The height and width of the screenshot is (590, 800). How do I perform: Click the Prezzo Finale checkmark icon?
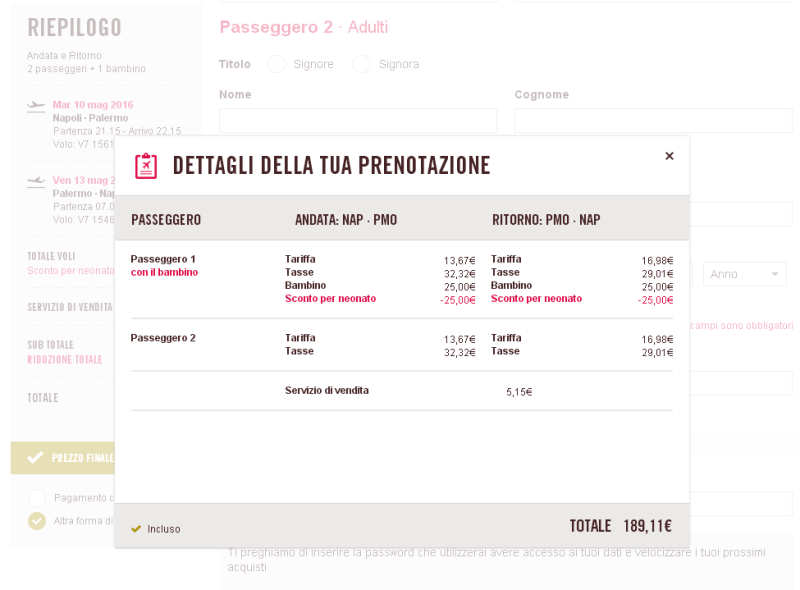pos(35,457)
